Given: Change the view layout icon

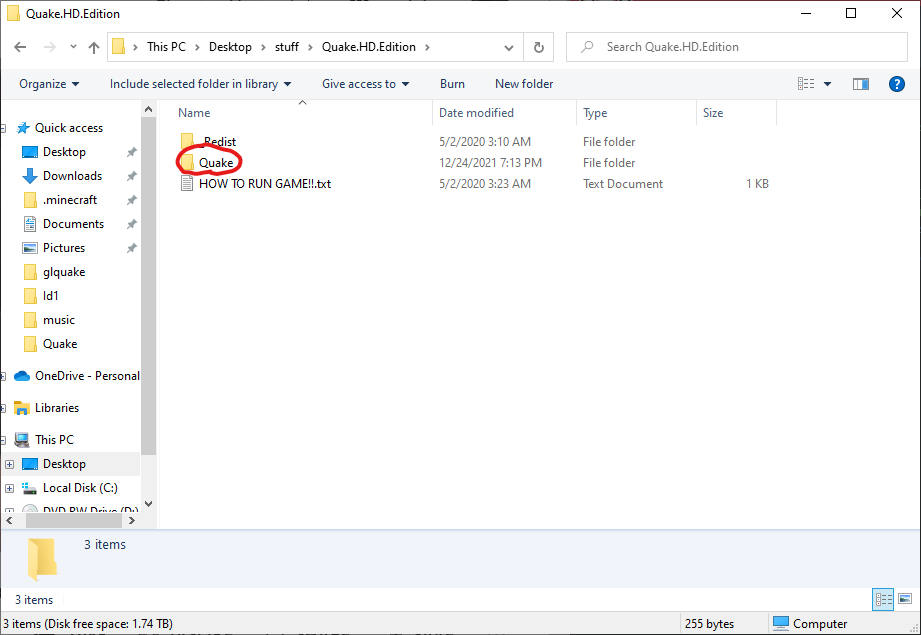Looking at the screenshot, I should tap(806, 84).
